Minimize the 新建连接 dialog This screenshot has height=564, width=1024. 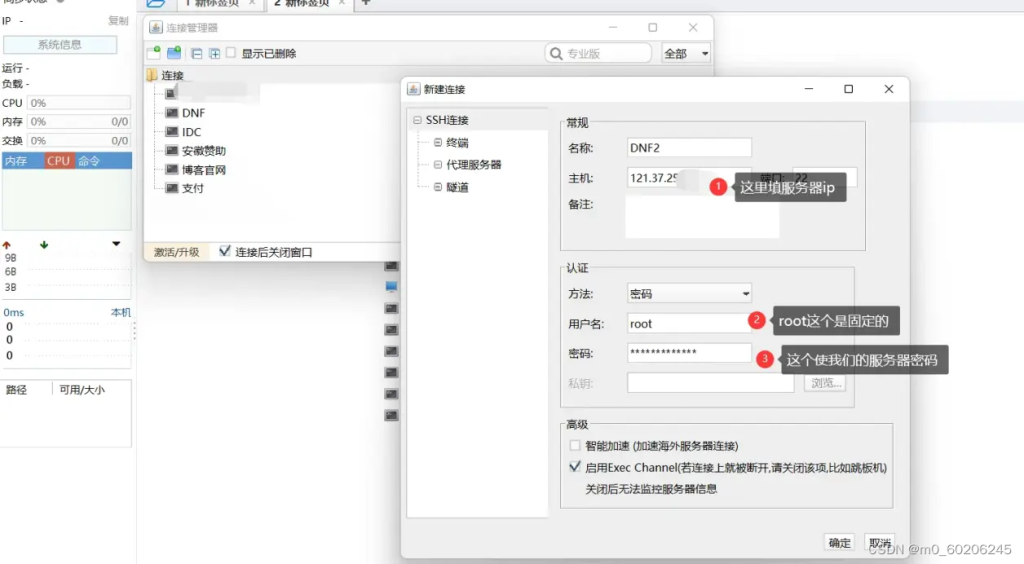click(x=808, y=89)
